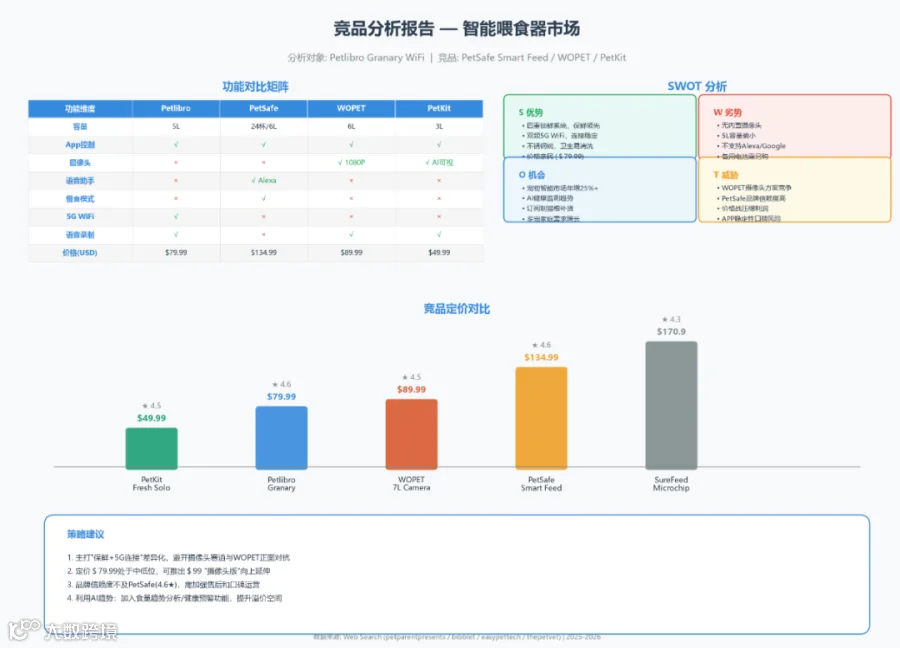Click the 策略建议 heading
The width and height of the screenshot is (900, 648).
click(86, 534)
